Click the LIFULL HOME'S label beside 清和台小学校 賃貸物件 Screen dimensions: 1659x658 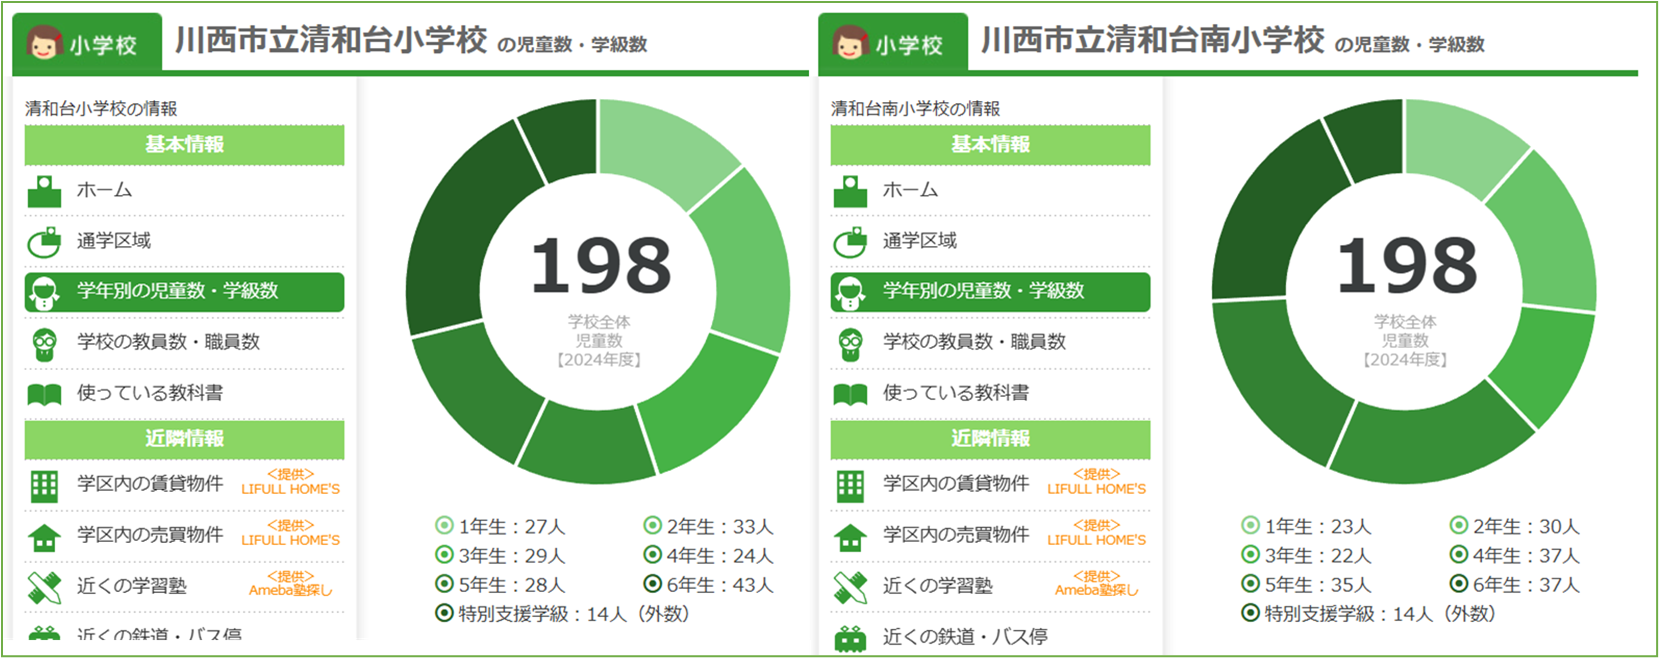pyautogui.click(x=290, y=489)
